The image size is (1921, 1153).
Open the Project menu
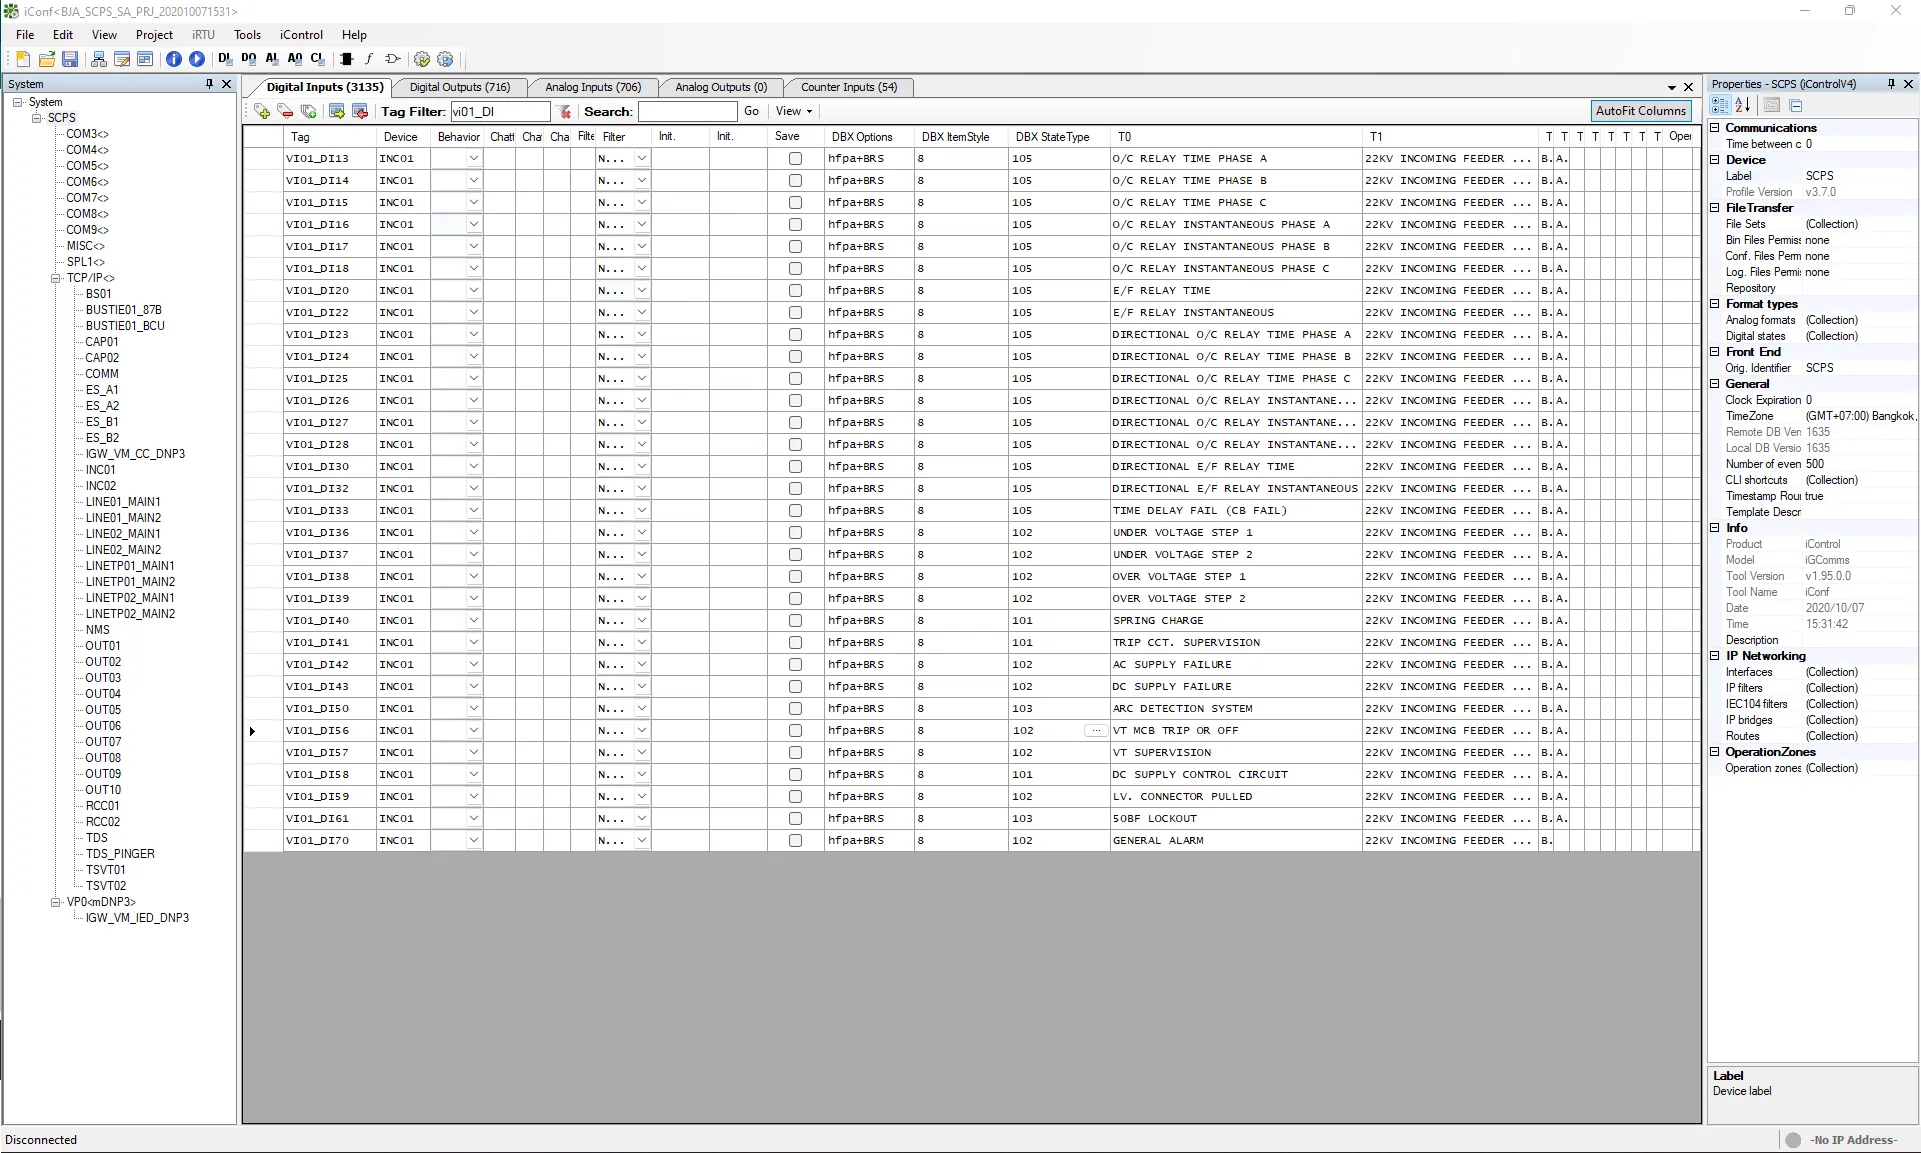click(154, 35)
